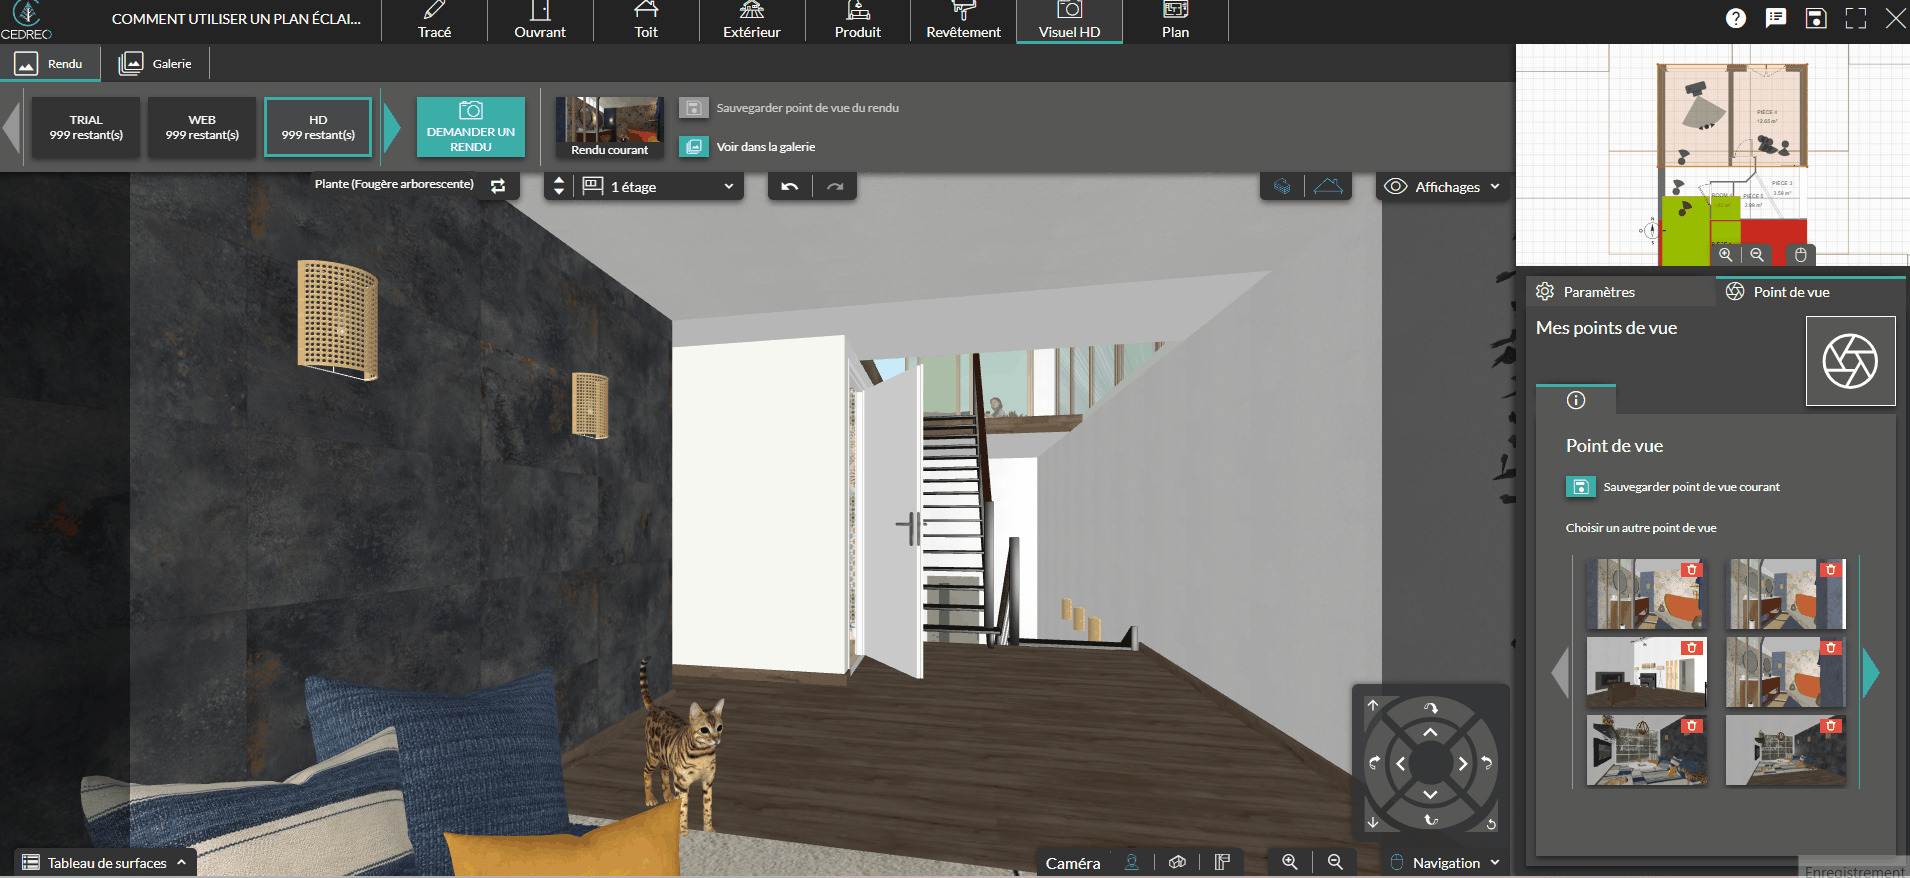The width and height of the screenshot is (1910, 878).
Task: Switch to the Toit step
Action: tap(646, 21)
